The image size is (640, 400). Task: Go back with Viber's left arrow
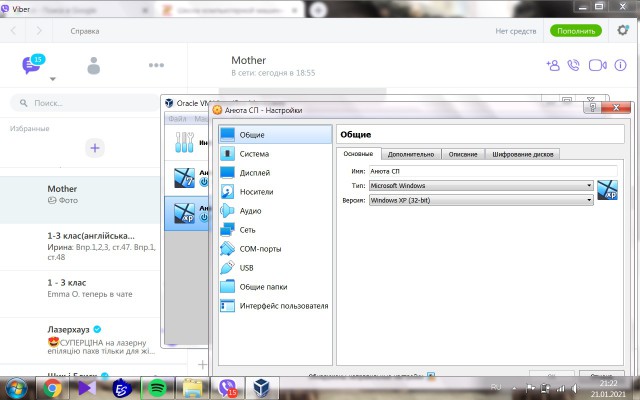tap(13, 31)
